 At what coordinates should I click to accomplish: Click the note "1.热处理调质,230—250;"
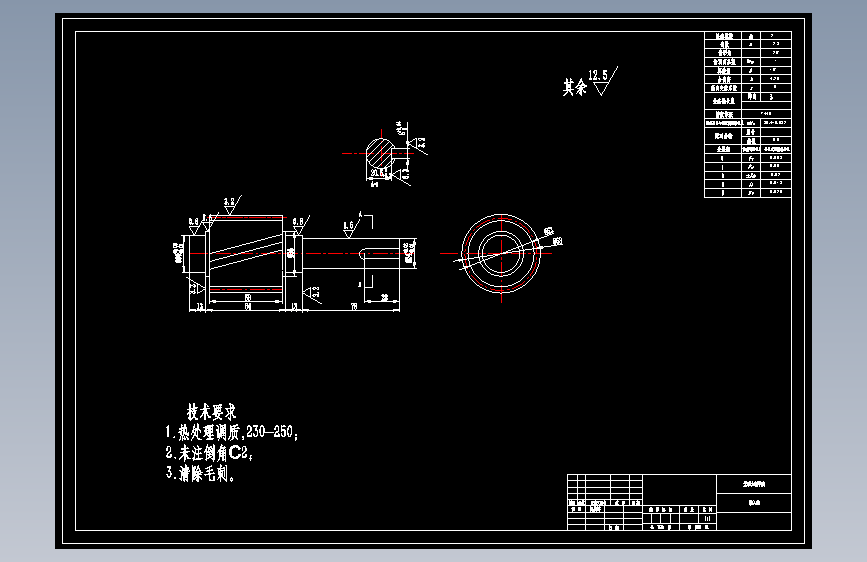pos(232,432)
